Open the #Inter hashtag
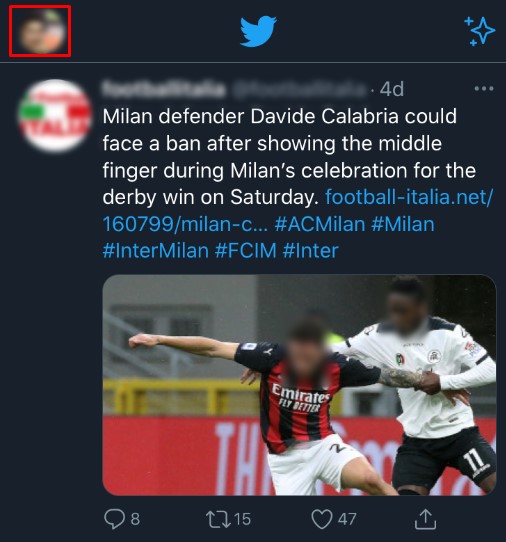 pyautogui.click(x=310, y=251)
